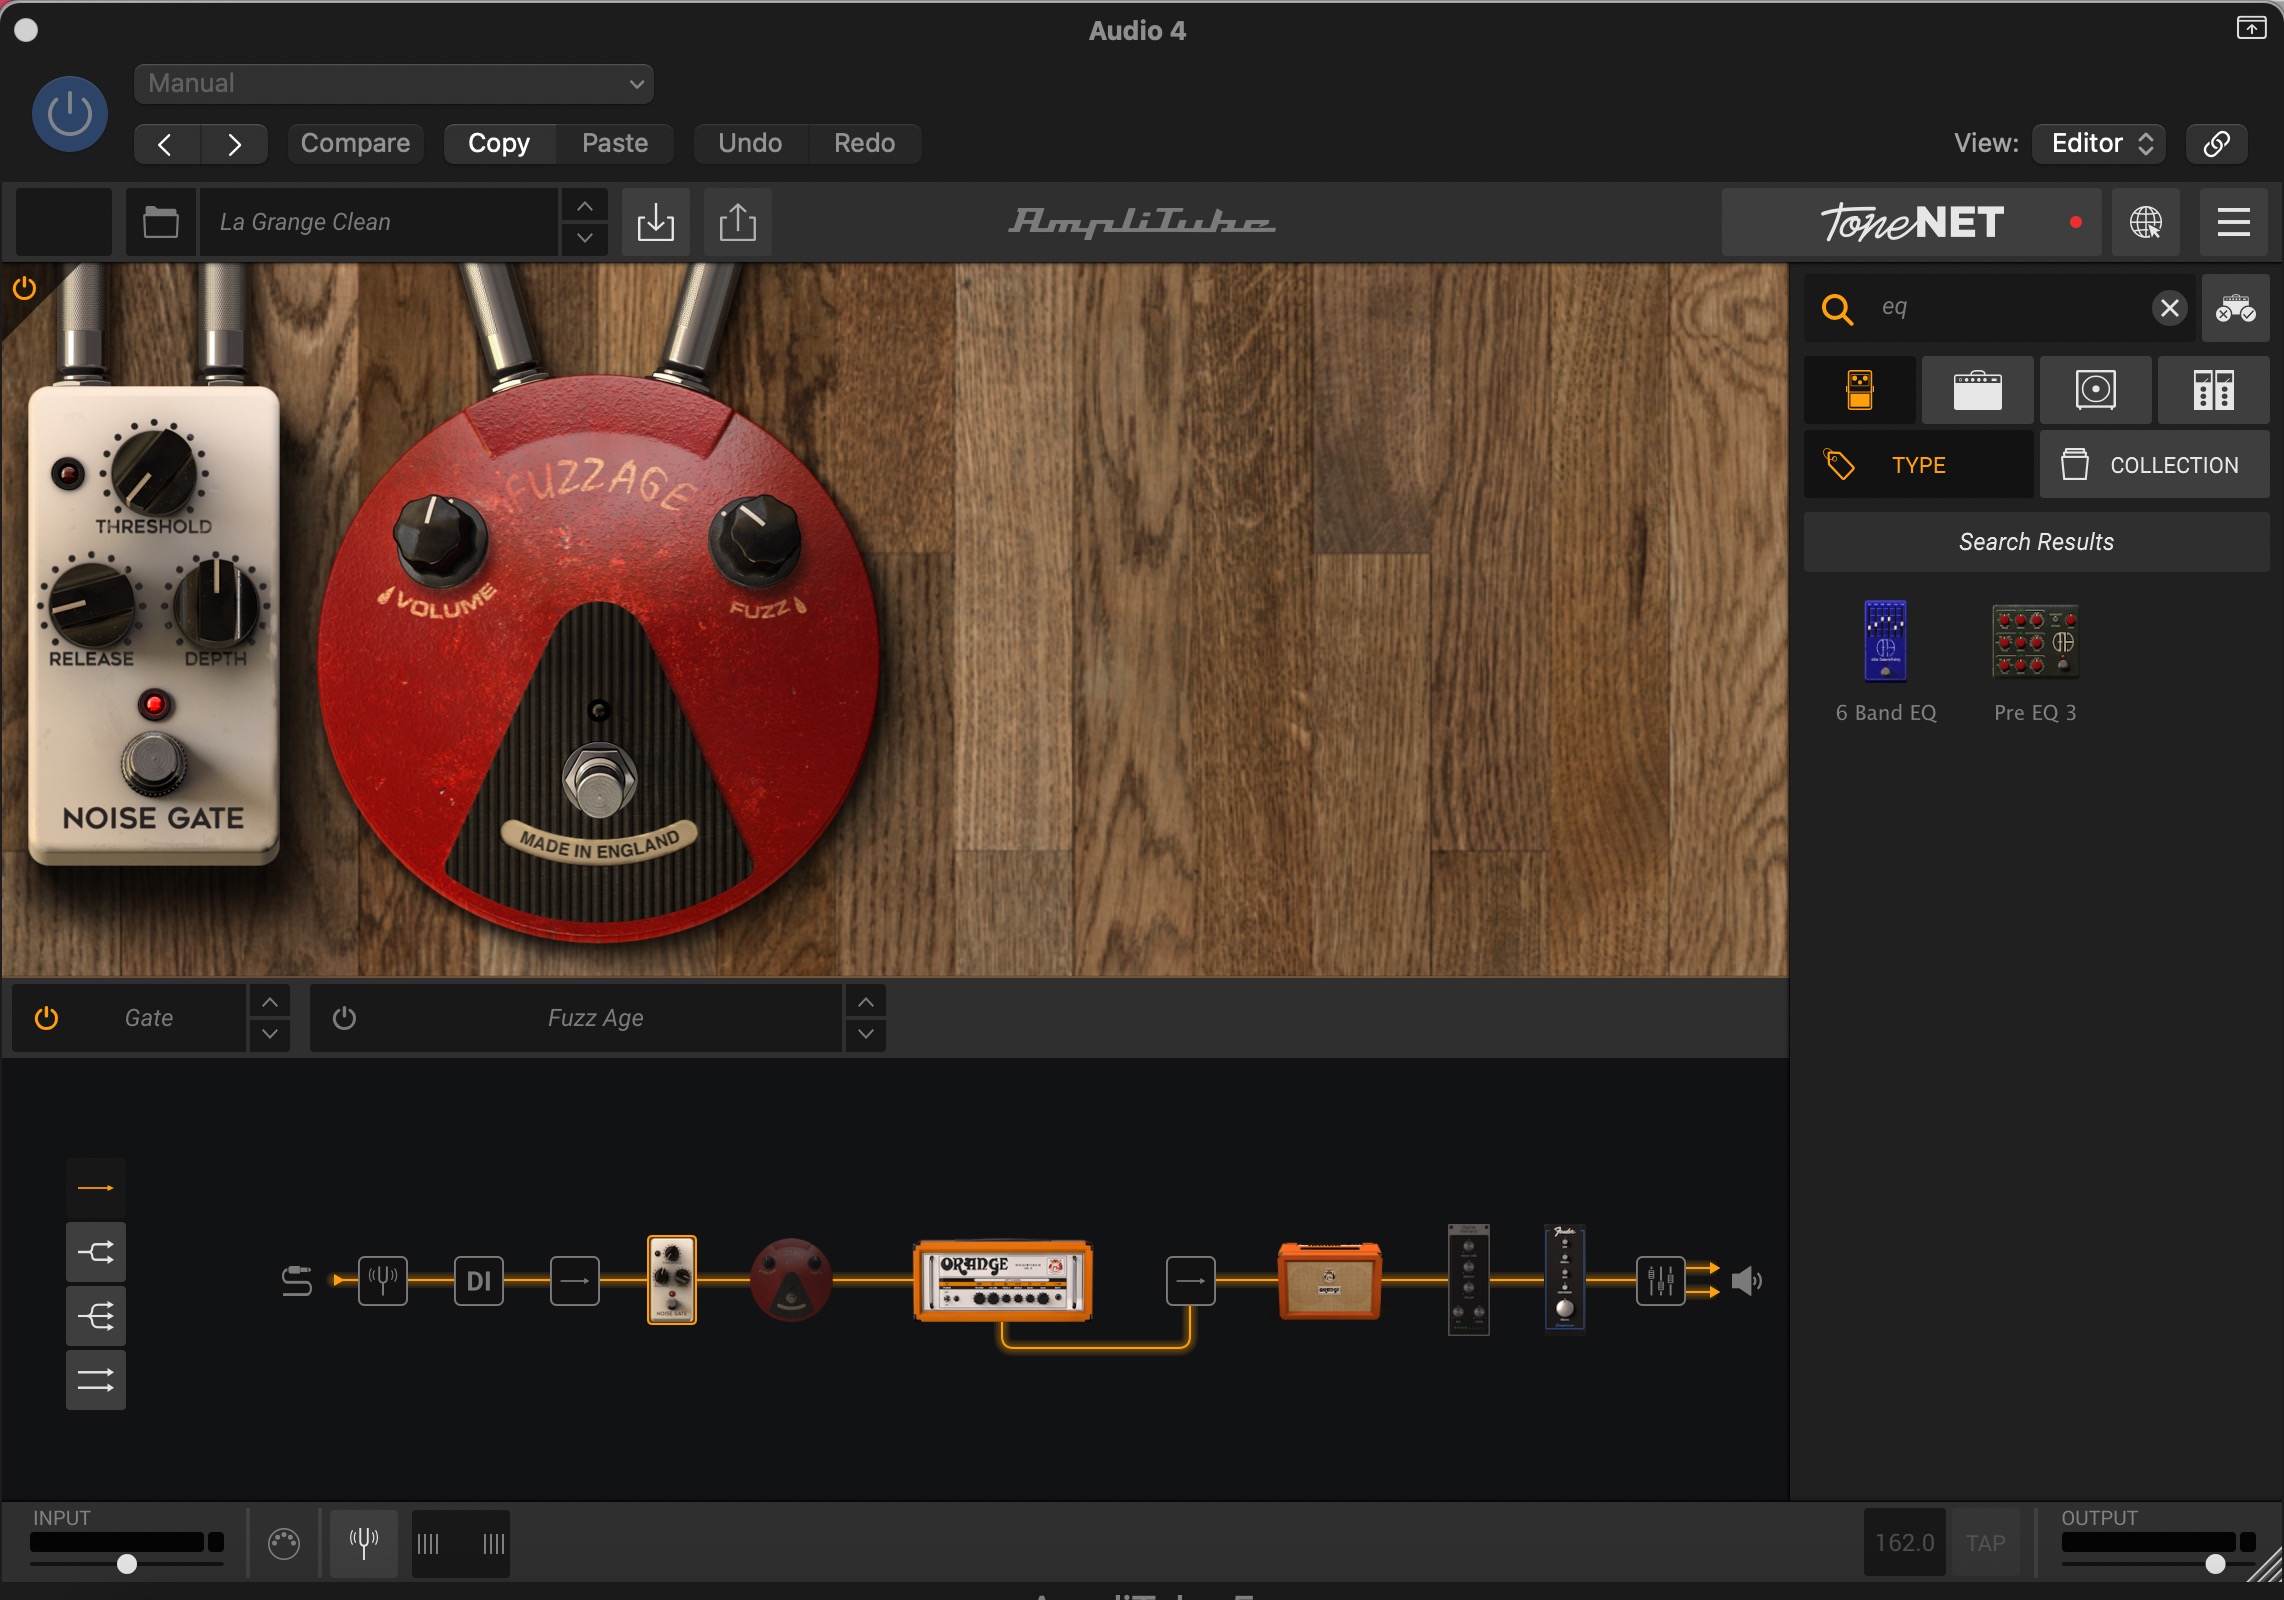Select the Noise Gate pedal in chain
Screen dimensions: 2284x1600
pyautogui.click(x=672, y=1280)
